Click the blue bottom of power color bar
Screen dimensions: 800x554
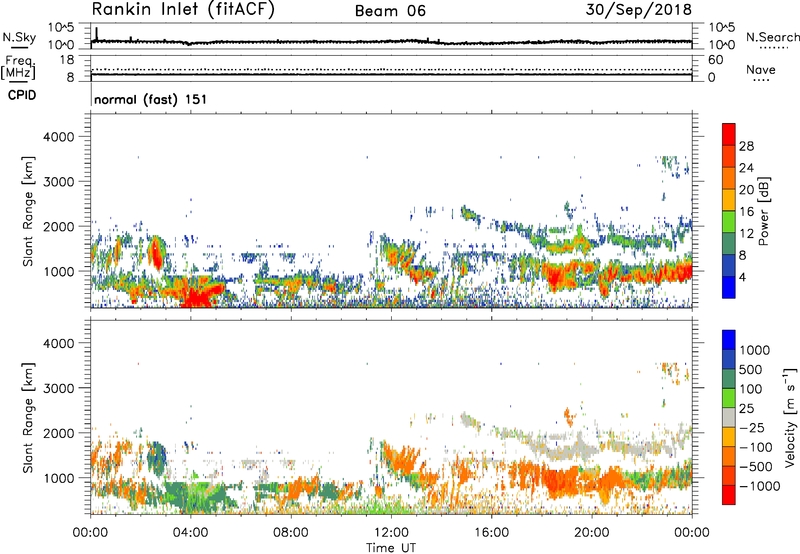[x=729, y=288]
